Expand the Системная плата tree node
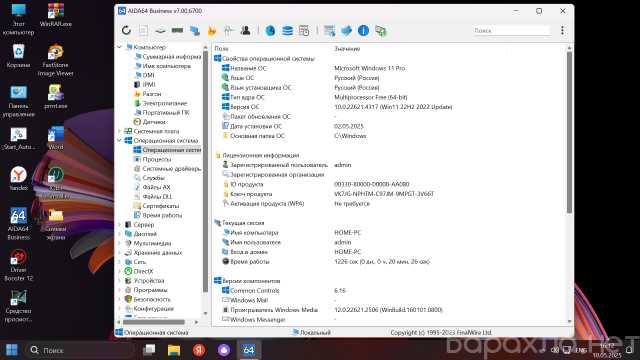The height and width of the screenshot is (360, 640). tap(120, 131)
